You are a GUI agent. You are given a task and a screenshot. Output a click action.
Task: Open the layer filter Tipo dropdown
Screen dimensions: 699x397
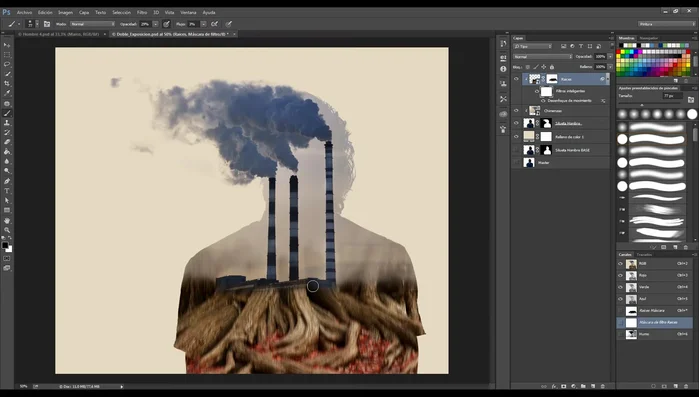tap(533, 46)
